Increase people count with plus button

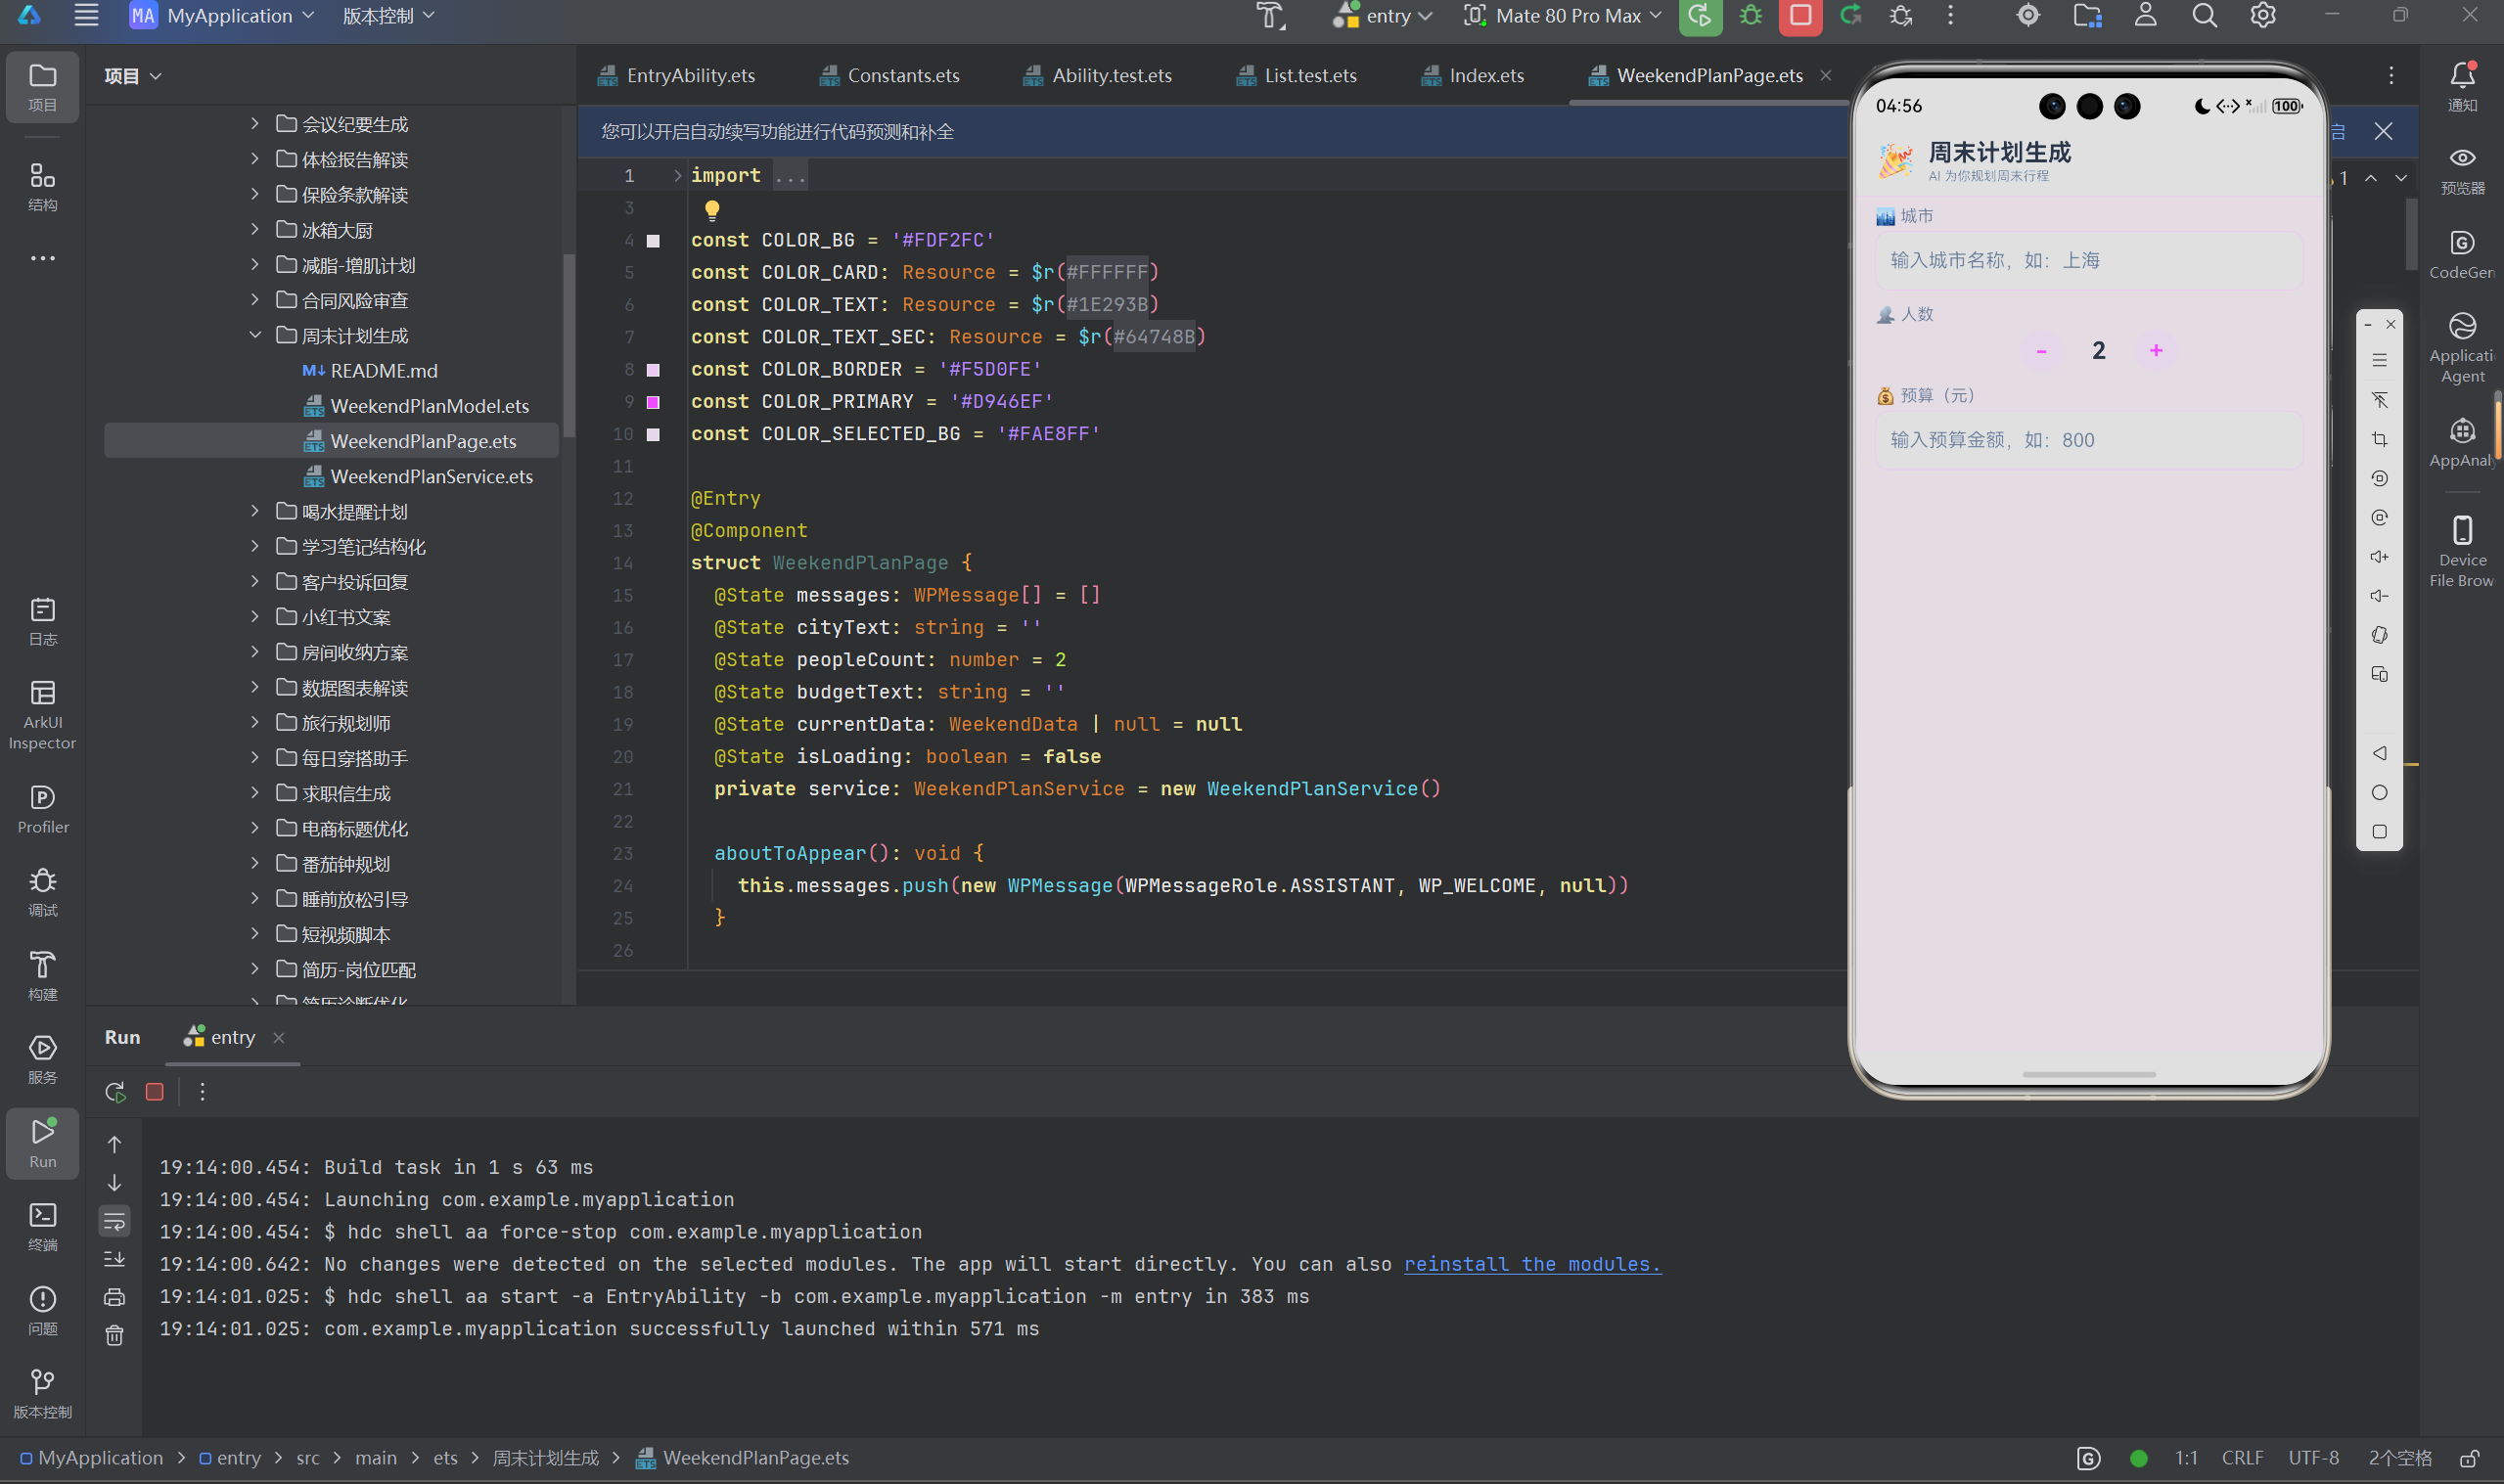pyautogui.click(x=2156, y=350)
